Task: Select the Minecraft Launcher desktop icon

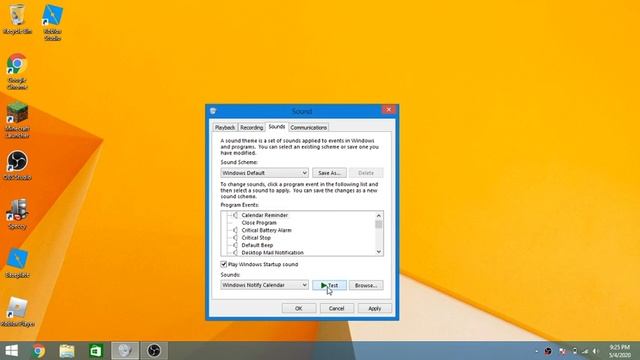Action: [x=17, y=120]
